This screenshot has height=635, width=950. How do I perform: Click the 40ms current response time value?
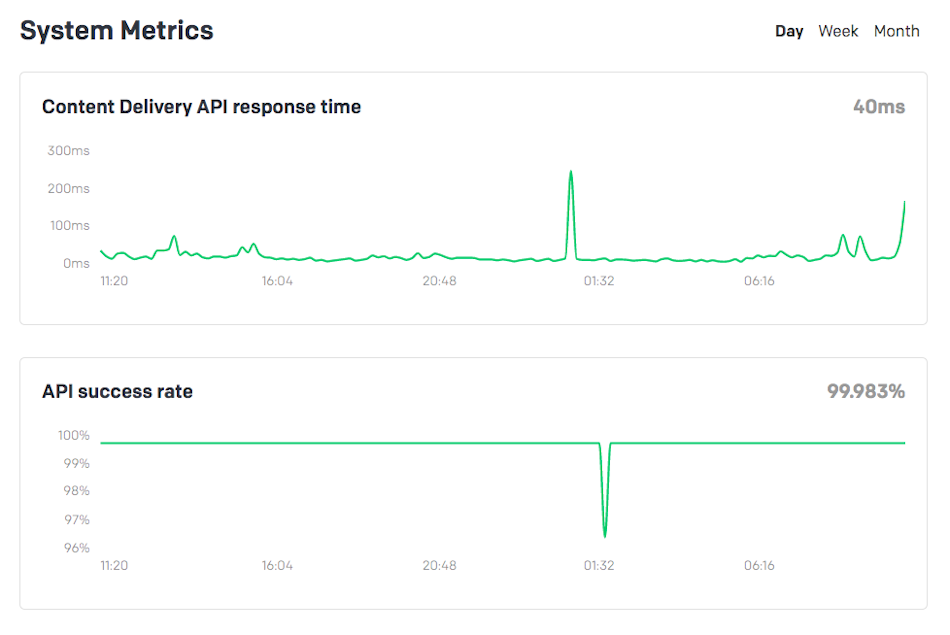(879, 107)
